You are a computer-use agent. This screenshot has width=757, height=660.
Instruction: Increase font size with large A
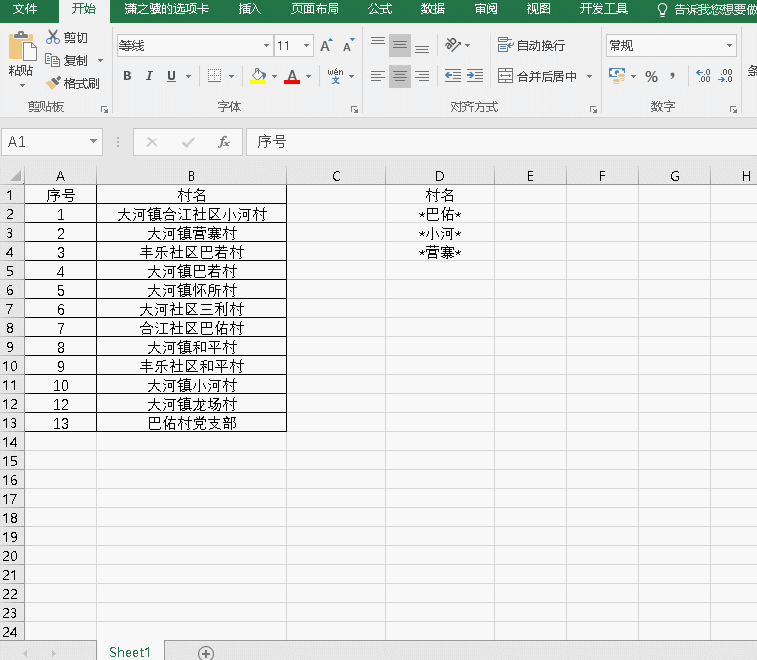pyautogui.click(x=326, y=45)
